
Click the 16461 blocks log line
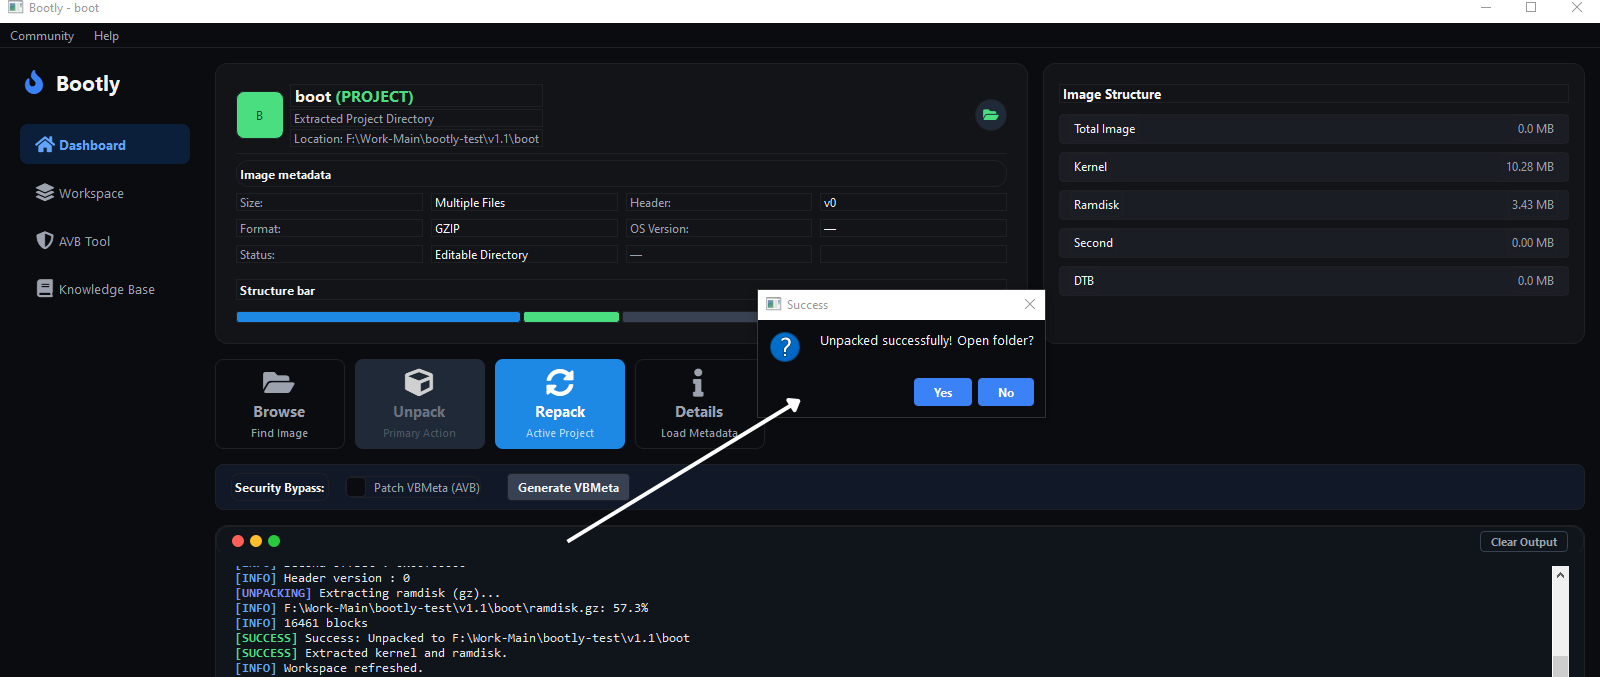301,623
